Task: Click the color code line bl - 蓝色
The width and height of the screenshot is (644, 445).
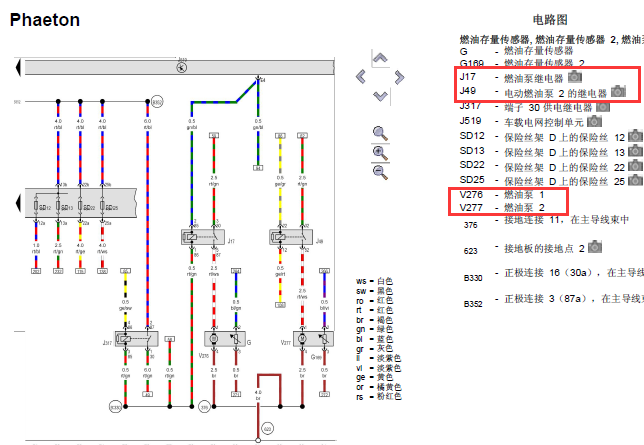Action: click(374, 339)
